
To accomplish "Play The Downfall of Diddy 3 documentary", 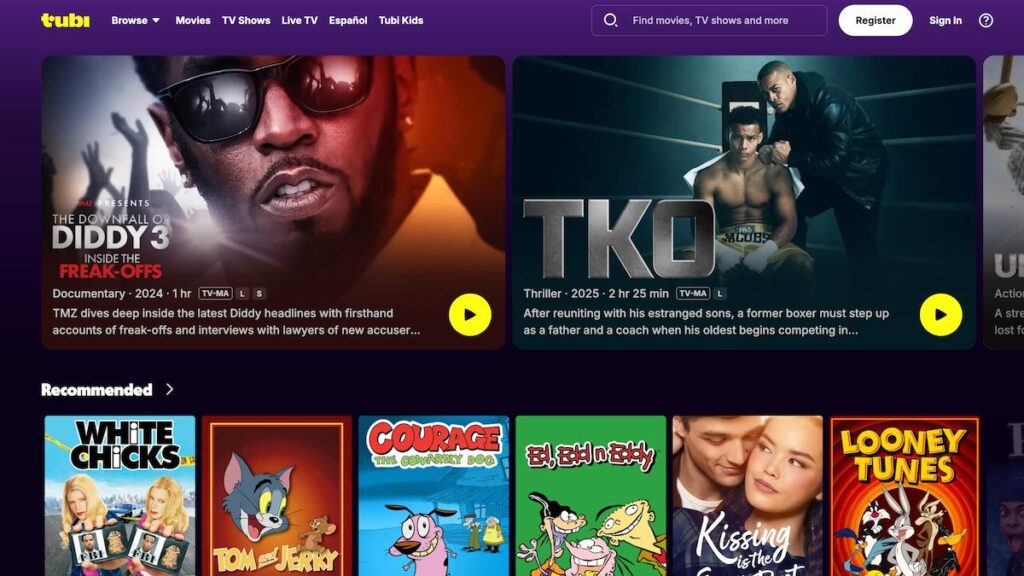I will tap(470, 315).
